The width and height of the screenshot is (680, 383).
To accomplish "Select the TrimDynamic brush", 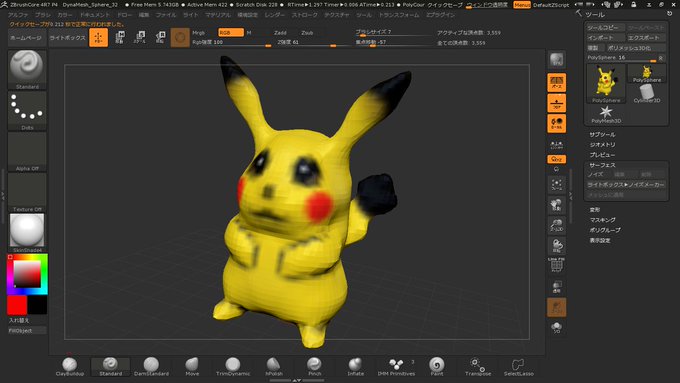I will click(233, 367).
